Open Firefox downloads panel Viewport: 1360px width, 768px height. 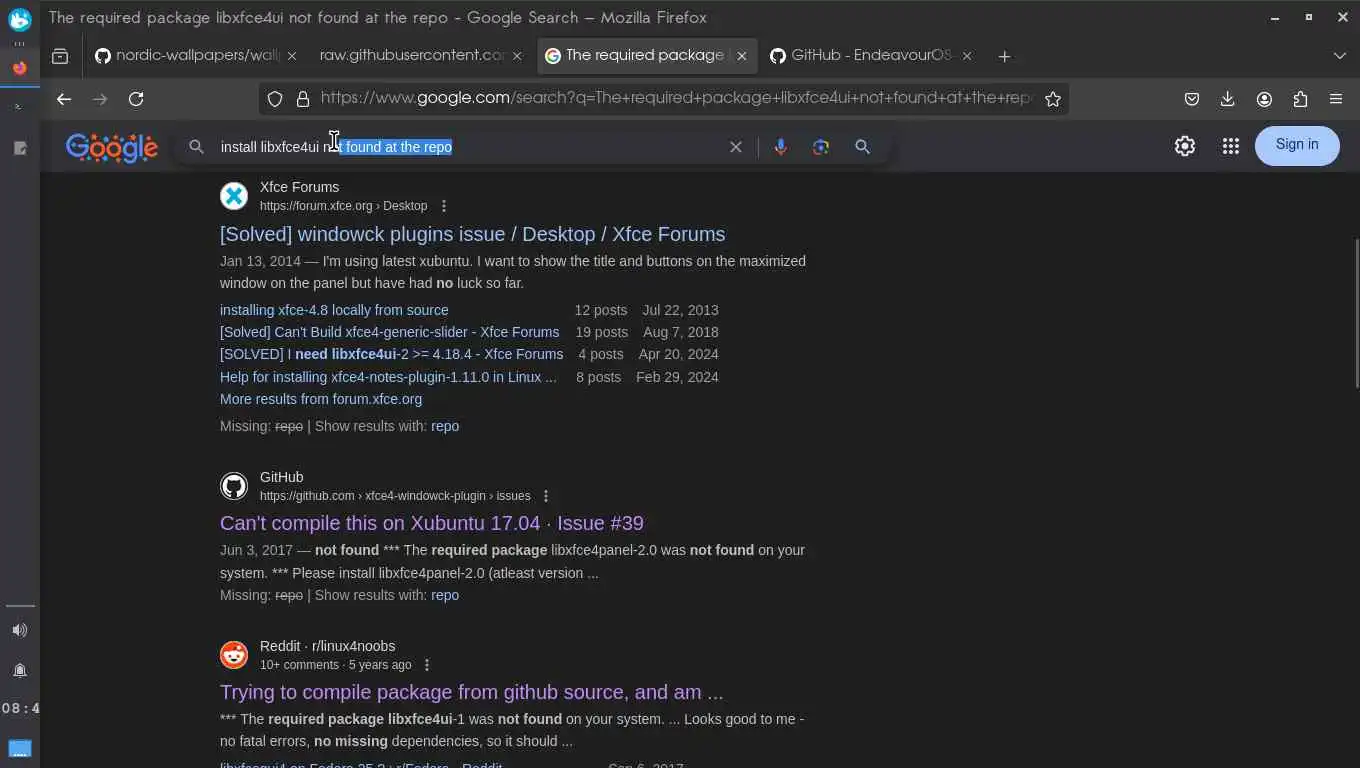click(x=1228, y=99)
